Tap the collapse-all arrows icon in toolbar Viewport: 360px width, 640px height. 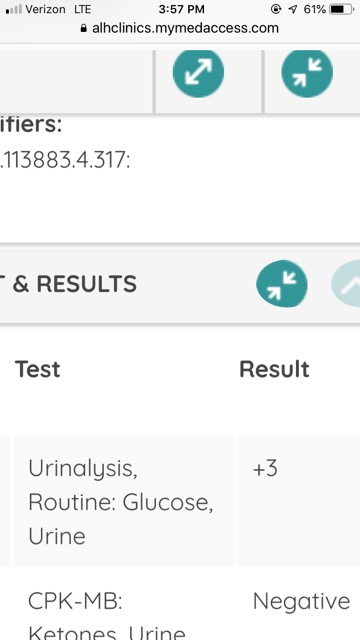pyautogui.click(x=307, y=72)
